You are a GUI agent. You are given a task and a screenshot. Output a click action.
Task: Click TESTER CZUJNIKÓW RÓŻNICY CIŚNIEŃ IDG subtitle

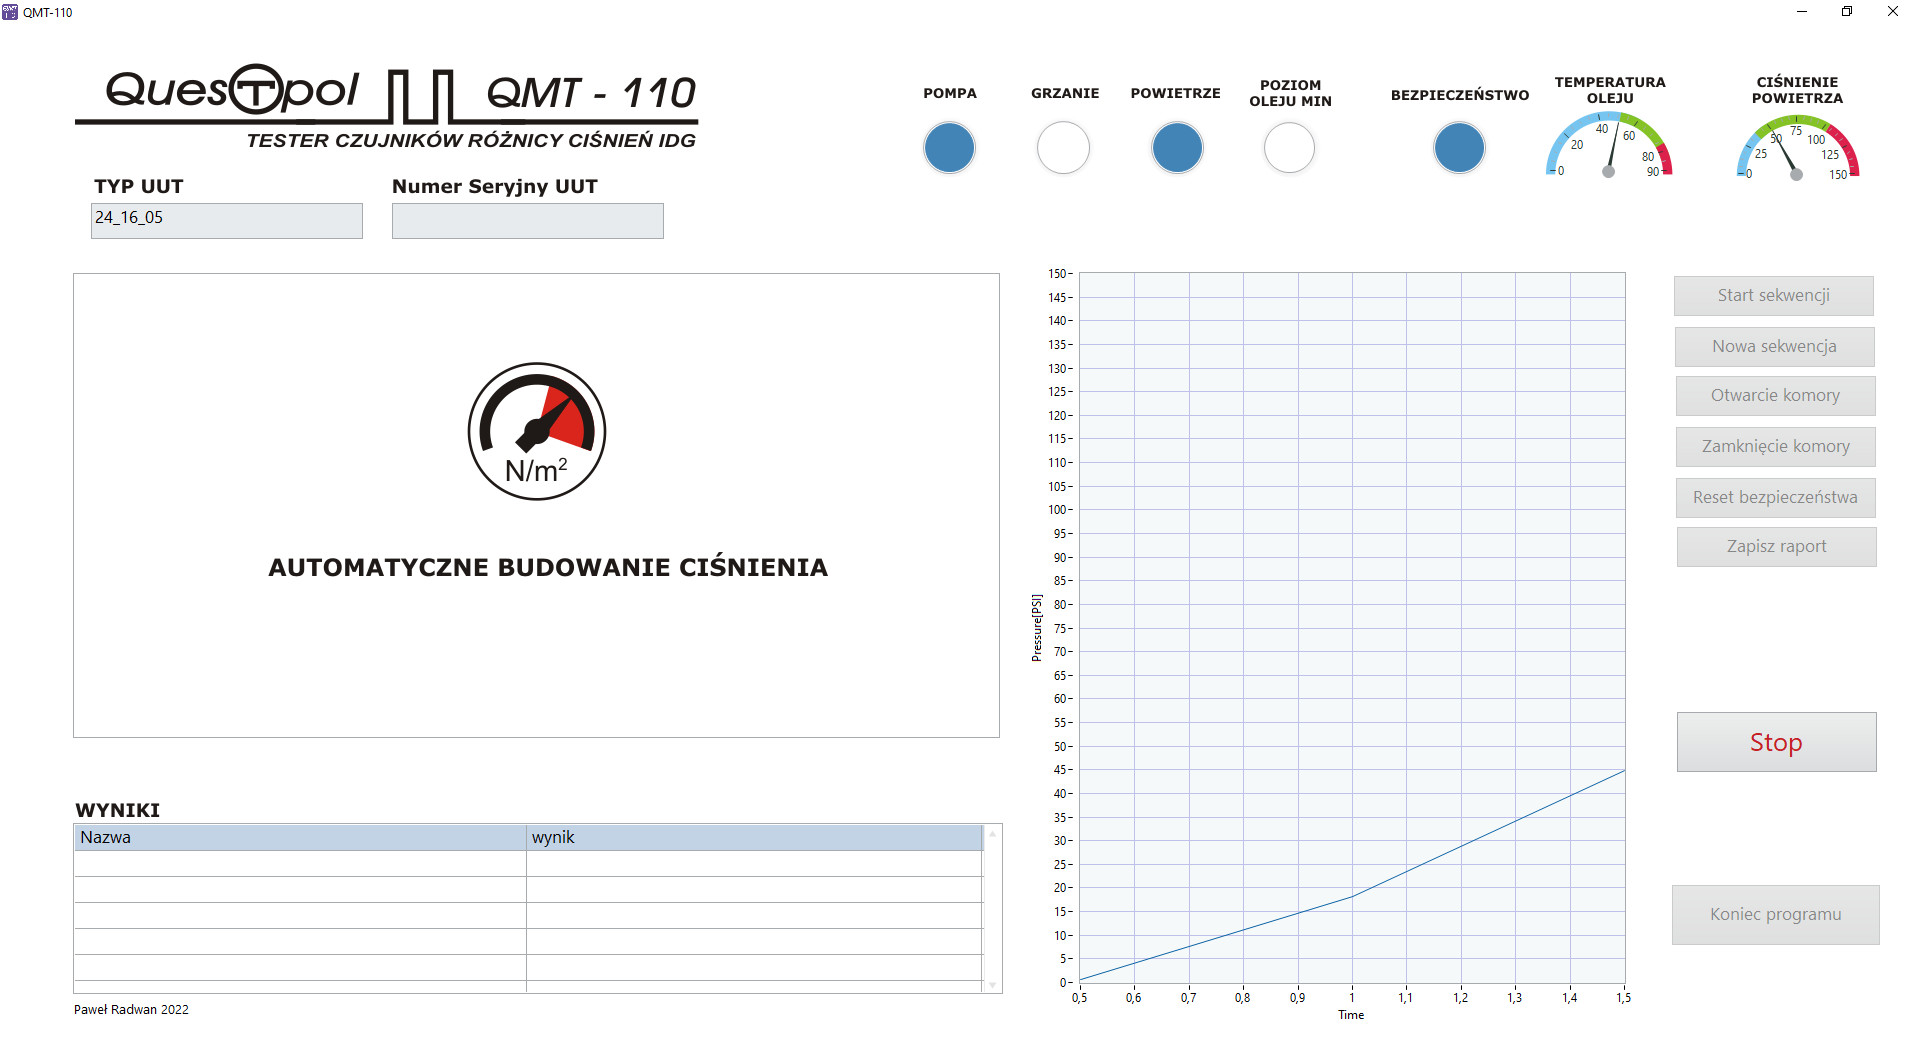(471, 141)
